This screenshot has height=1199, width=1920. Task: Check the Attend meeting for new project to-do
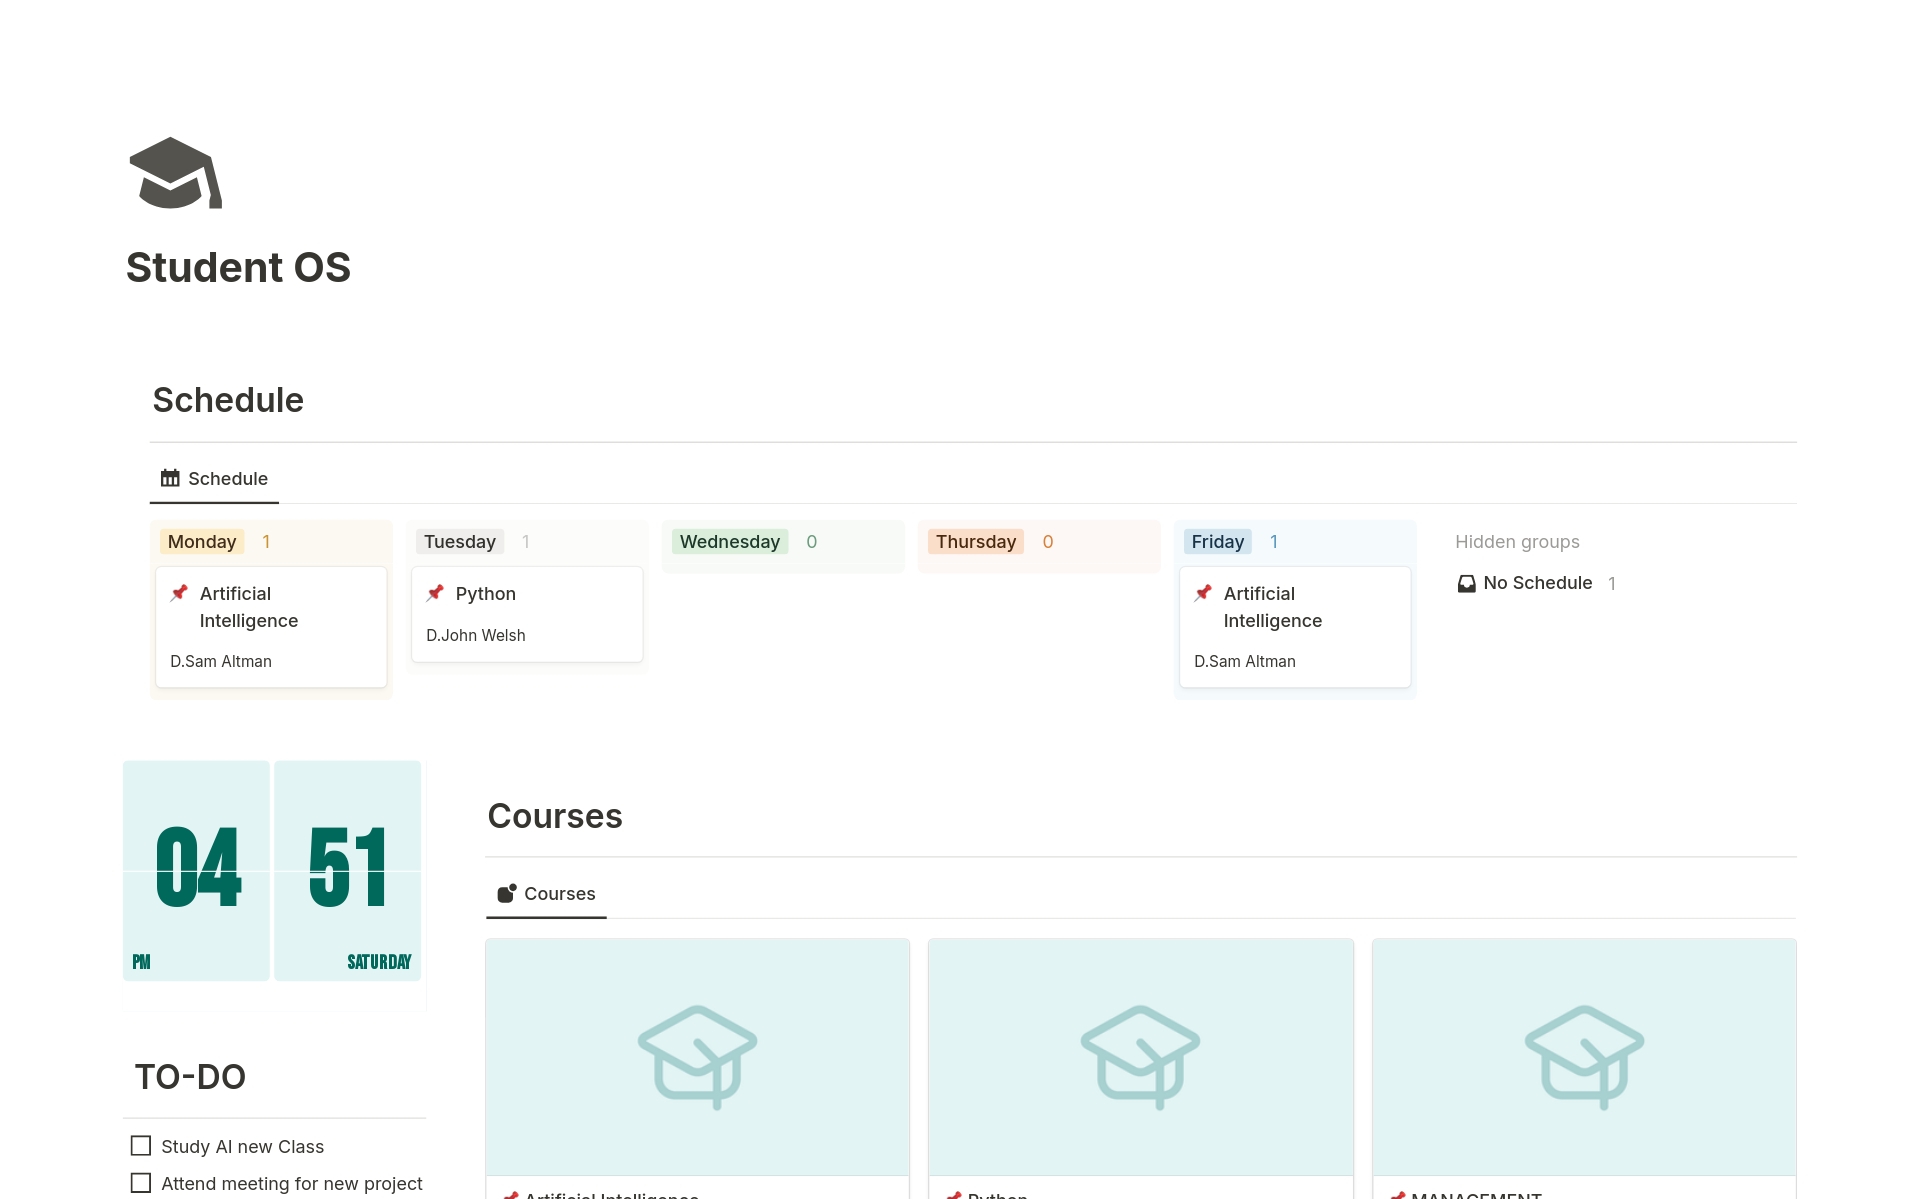pyautogui.click(x=140, y=1183)
